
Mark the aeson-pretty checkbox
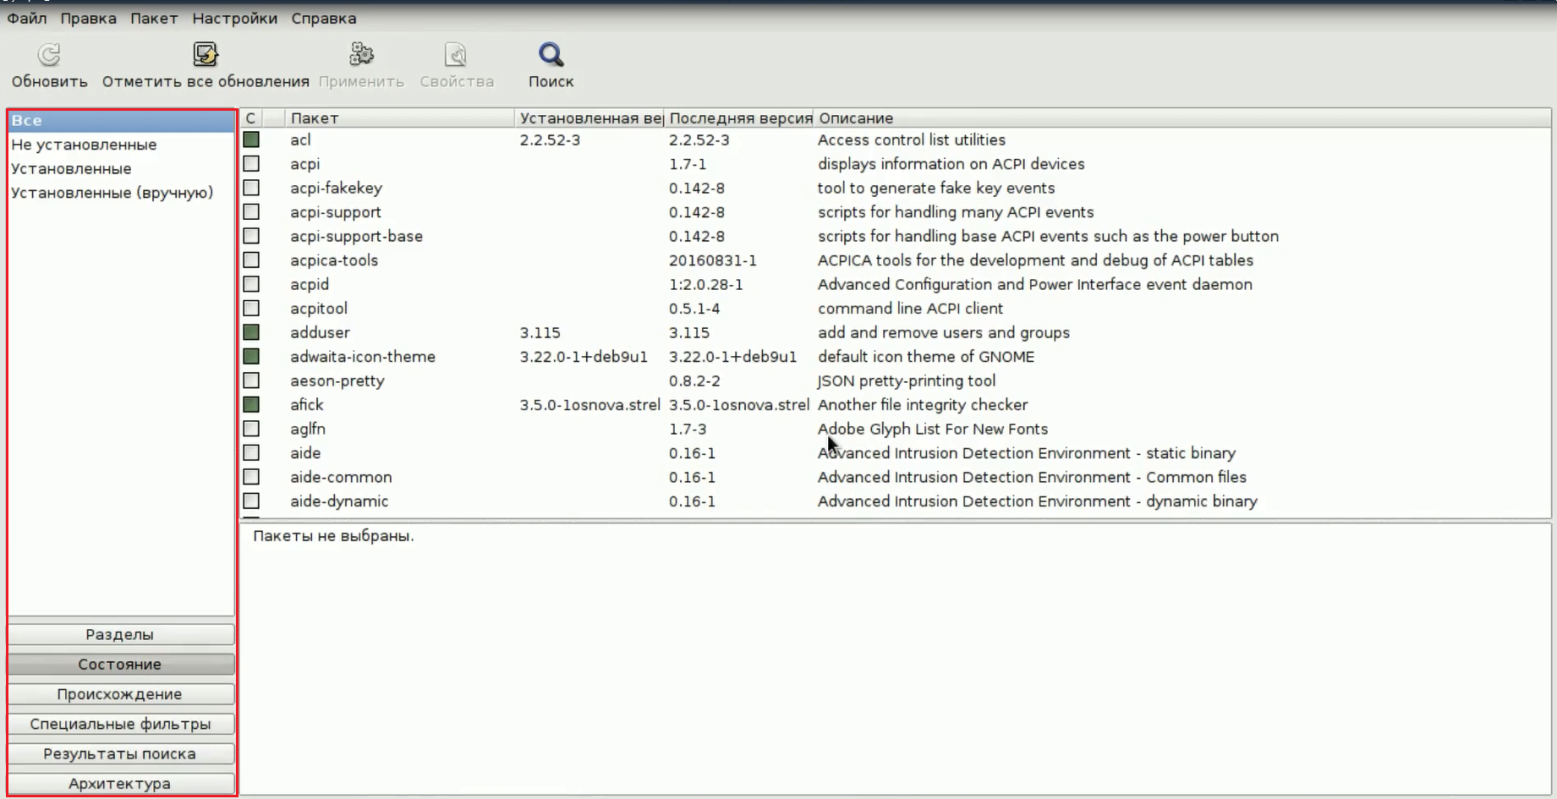pos(251,380)
